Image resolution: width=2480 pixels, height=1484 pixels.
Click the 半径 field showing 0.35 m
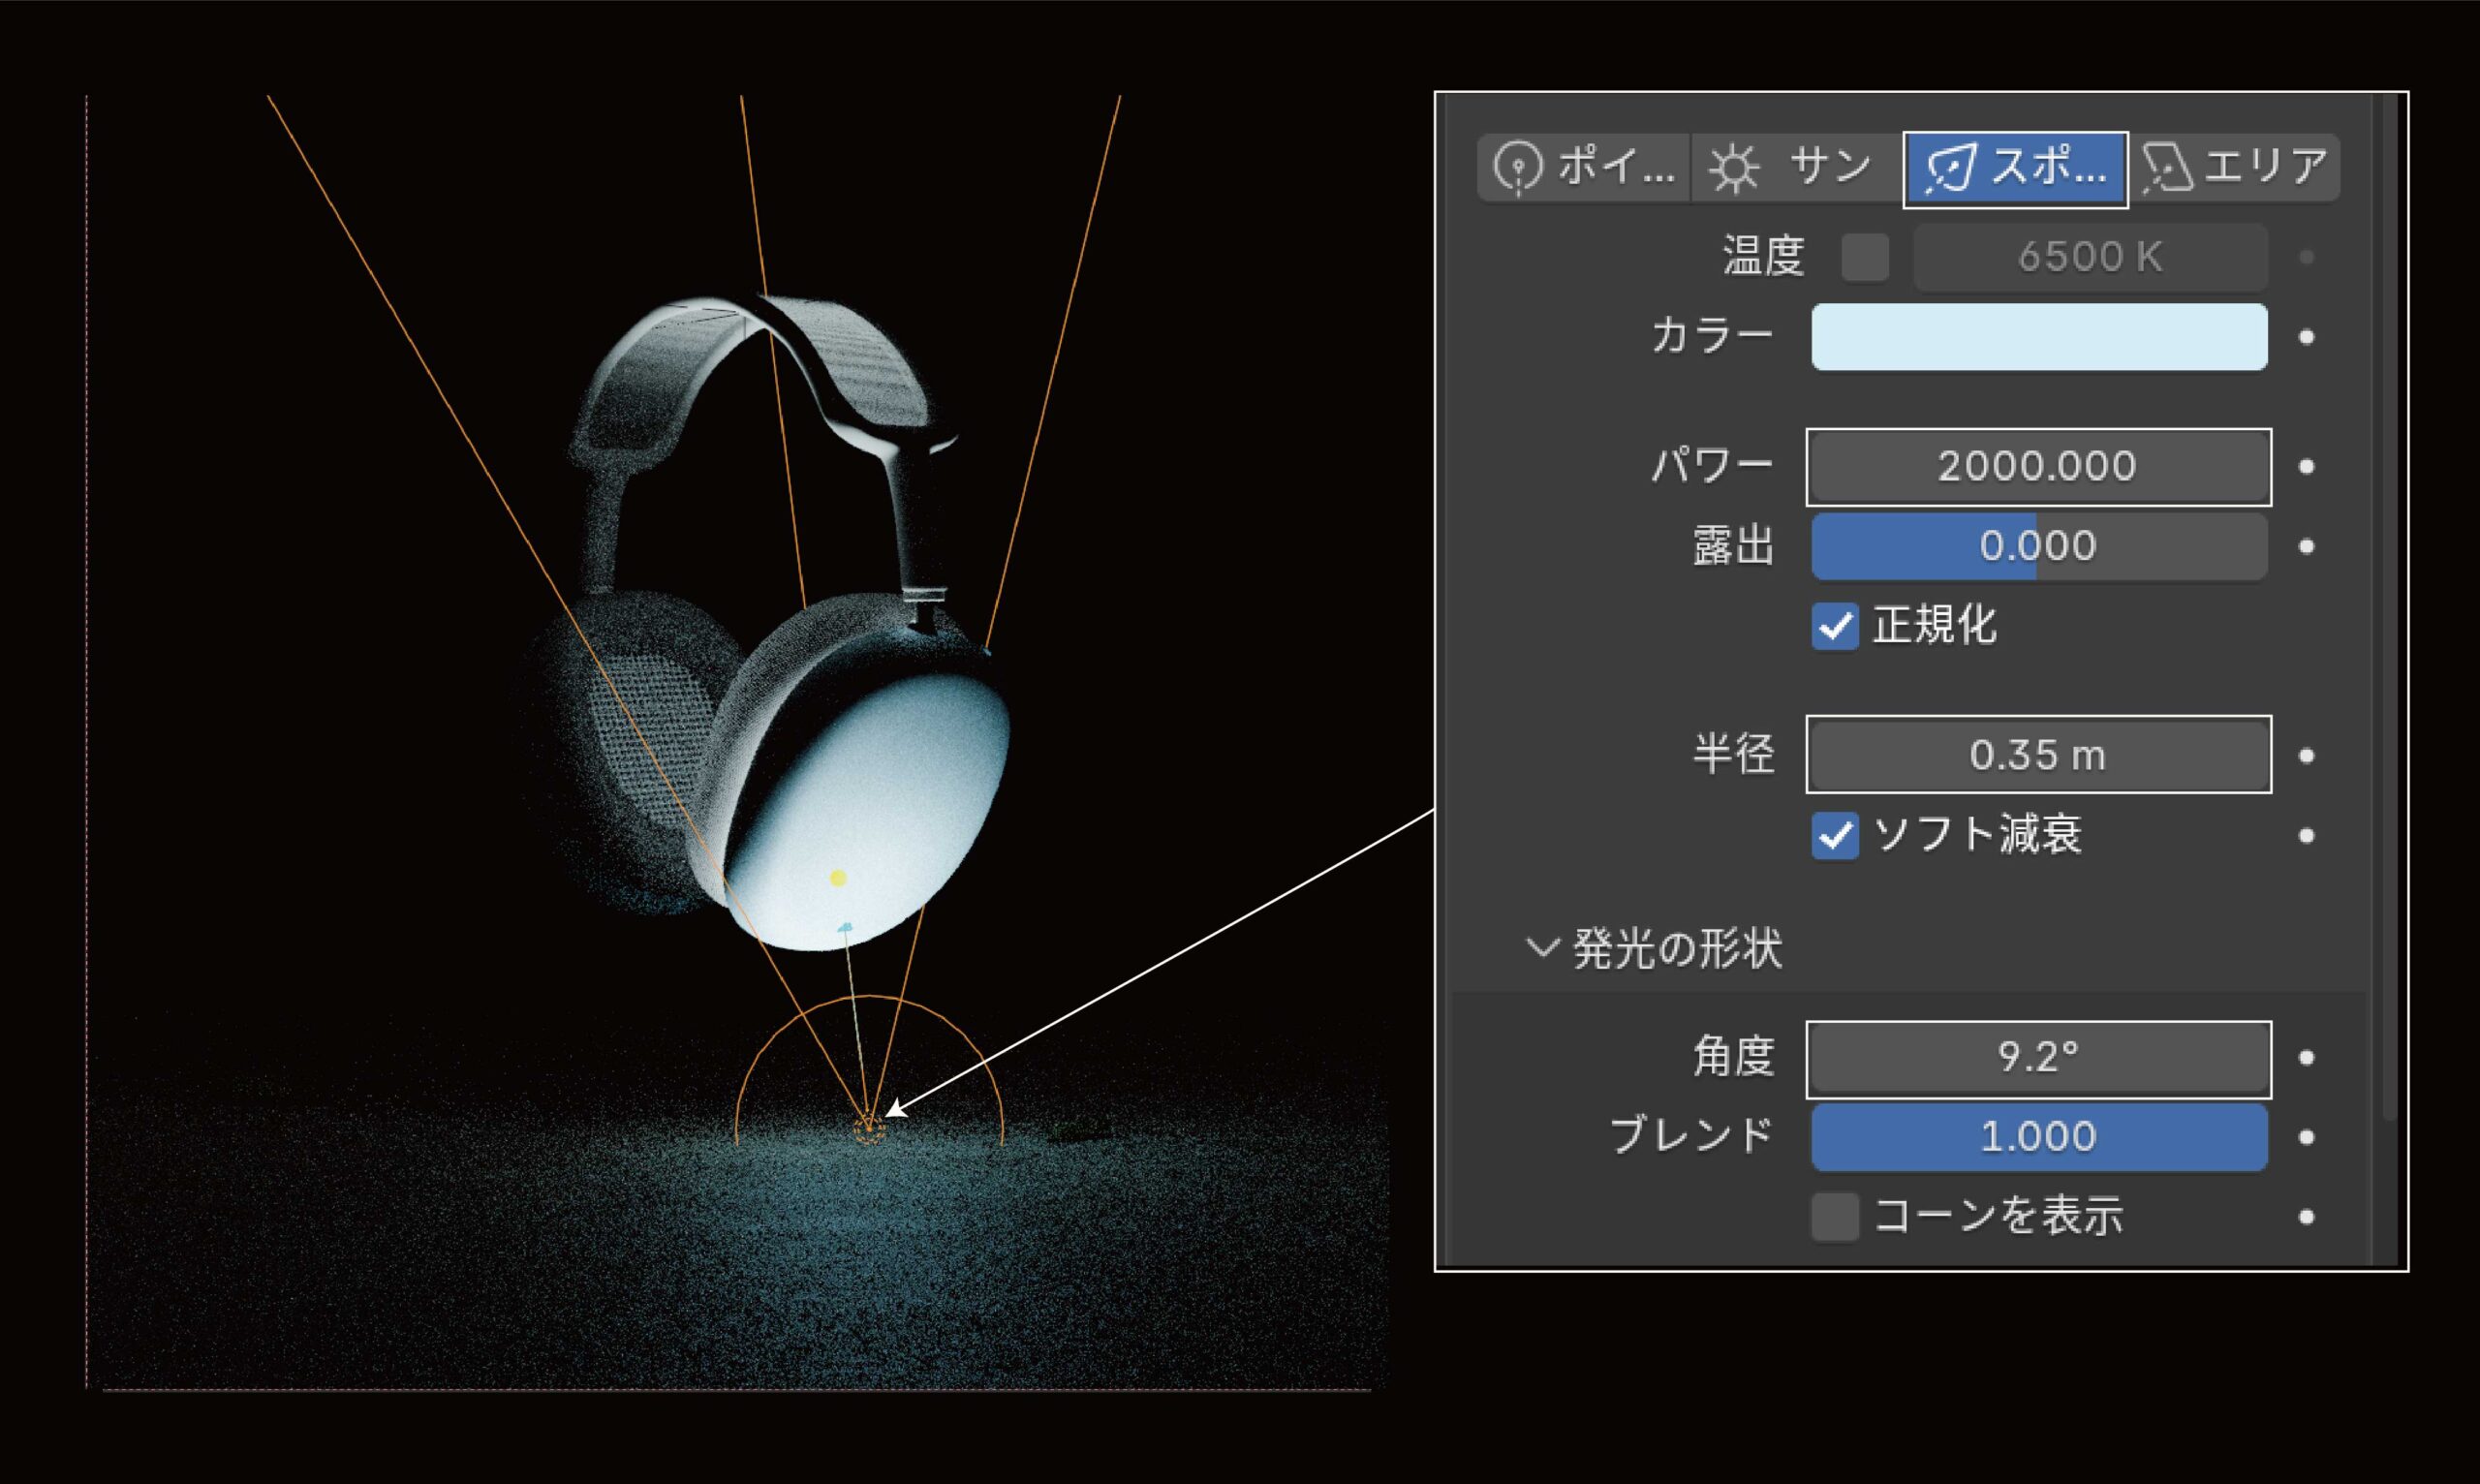(x=2039, y=755)
